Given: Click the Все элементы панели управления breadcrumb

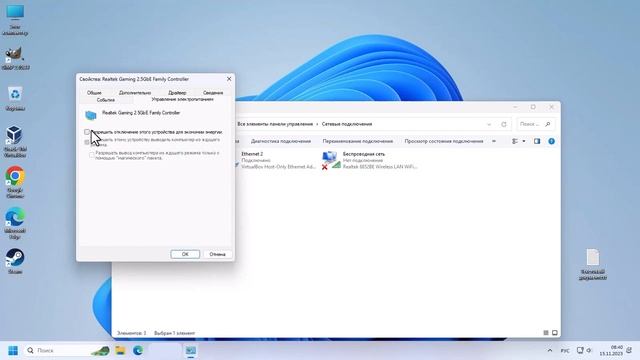Looking at the screenshot, I should click(275, 124).
